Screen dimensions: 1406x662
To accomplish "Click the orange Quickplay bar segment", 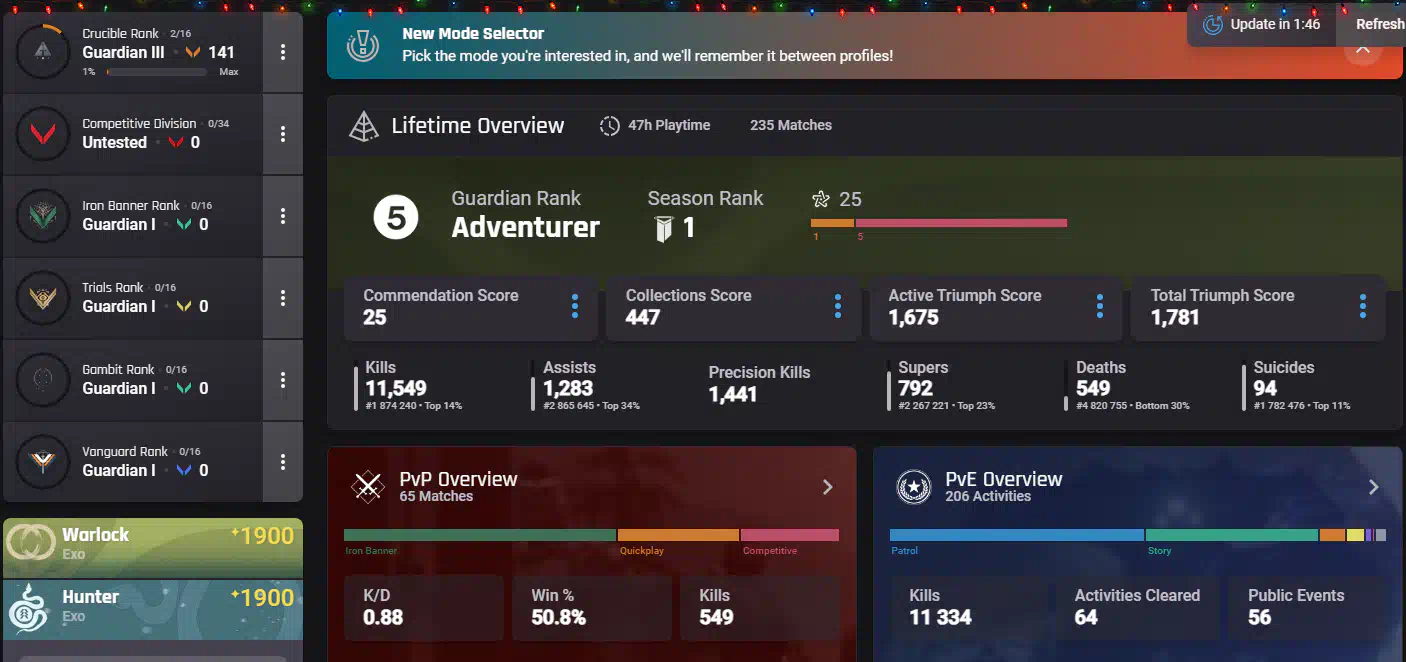I will point(678,535).
